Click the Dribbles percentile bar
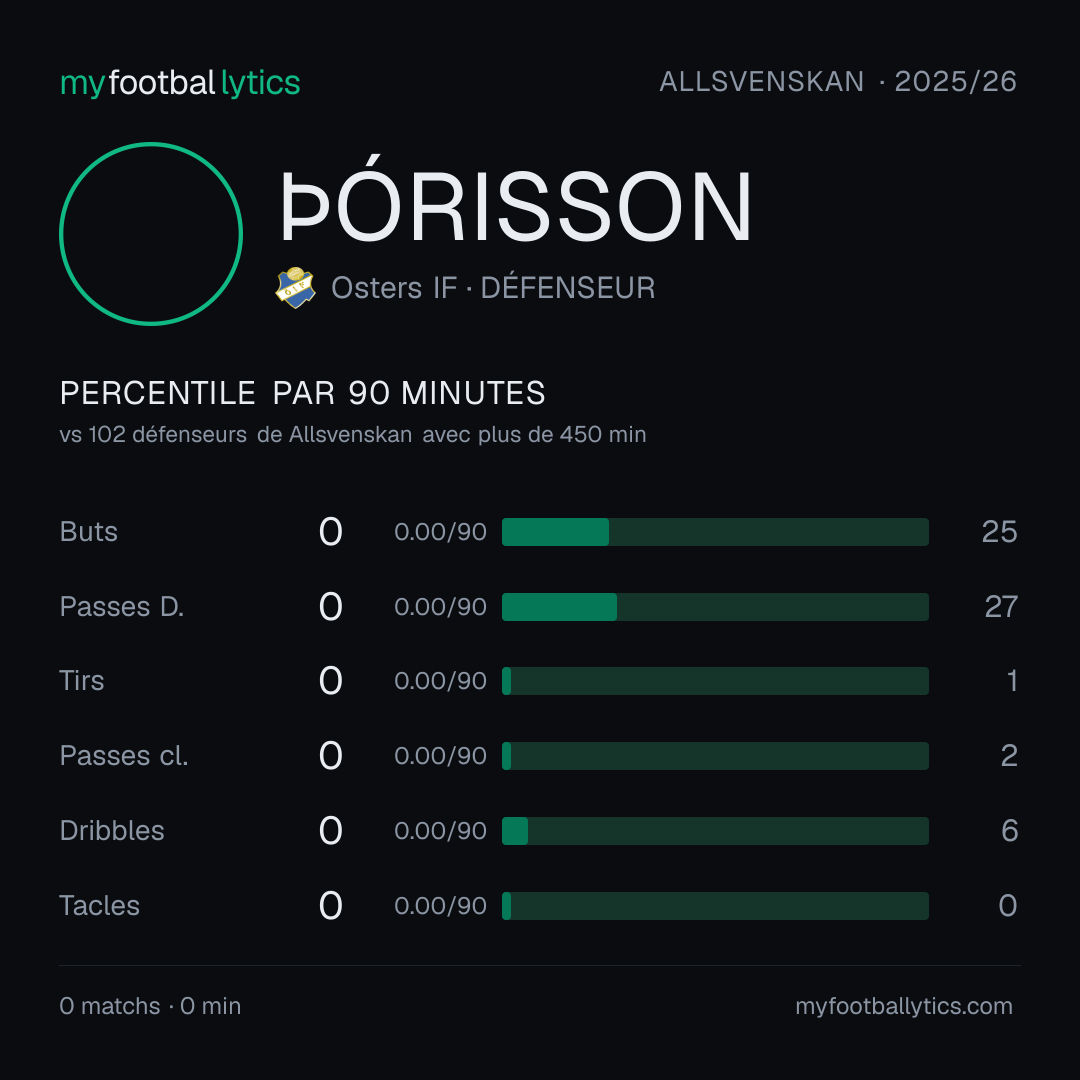Viewport: 1080px width, 1080px height. click(x=715, y=831)
